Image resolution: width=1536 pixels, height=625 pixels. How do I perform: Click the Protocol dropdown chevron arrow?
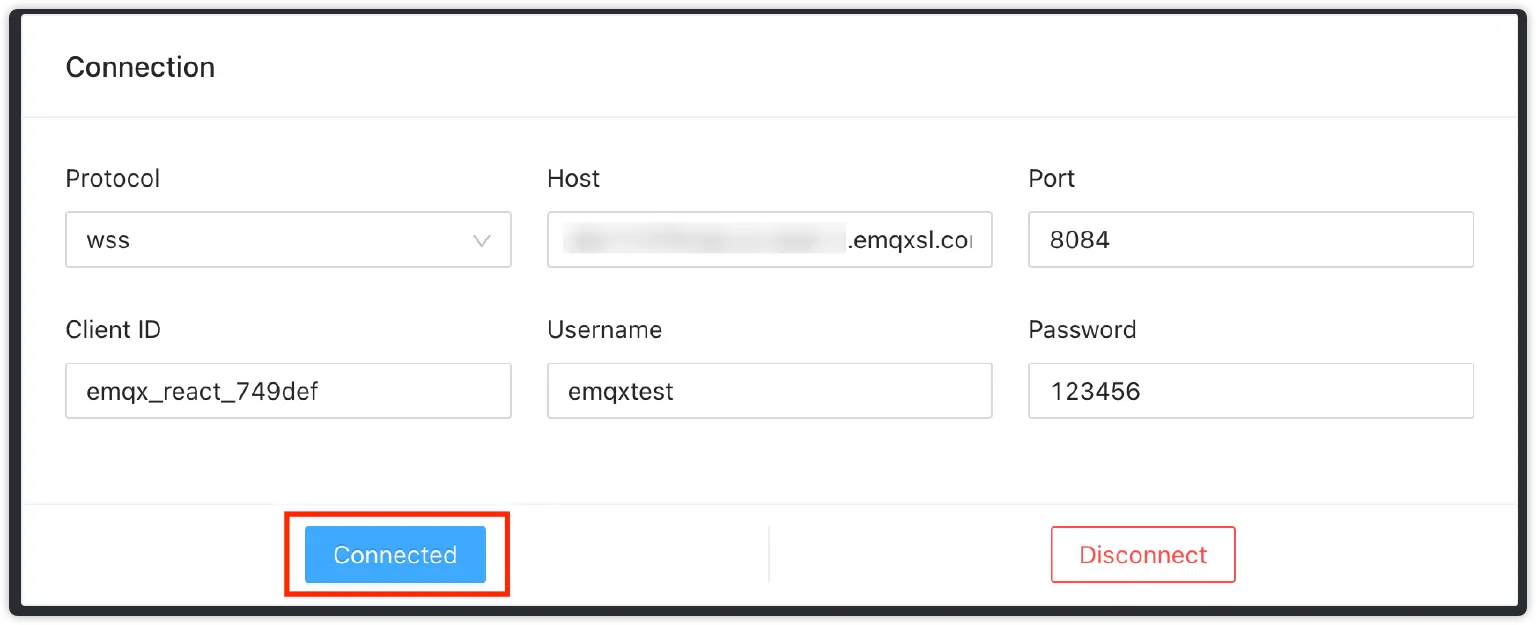pos(481,240)
